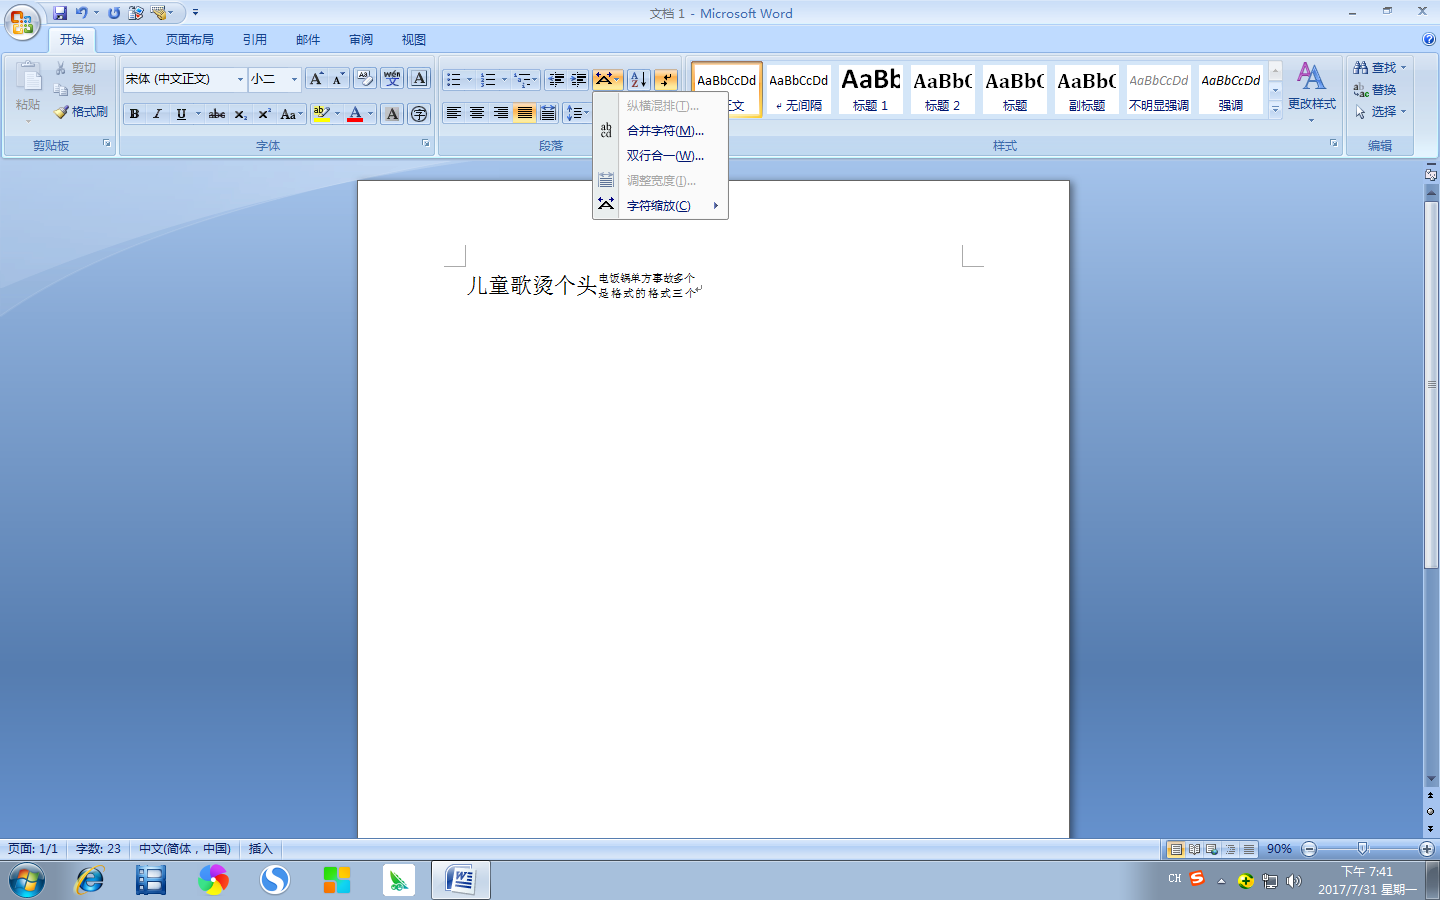Click the Enclosed Characters (带圈字符) icon
The width and height of the screenshot is (1440, 900).
(419, 114)
